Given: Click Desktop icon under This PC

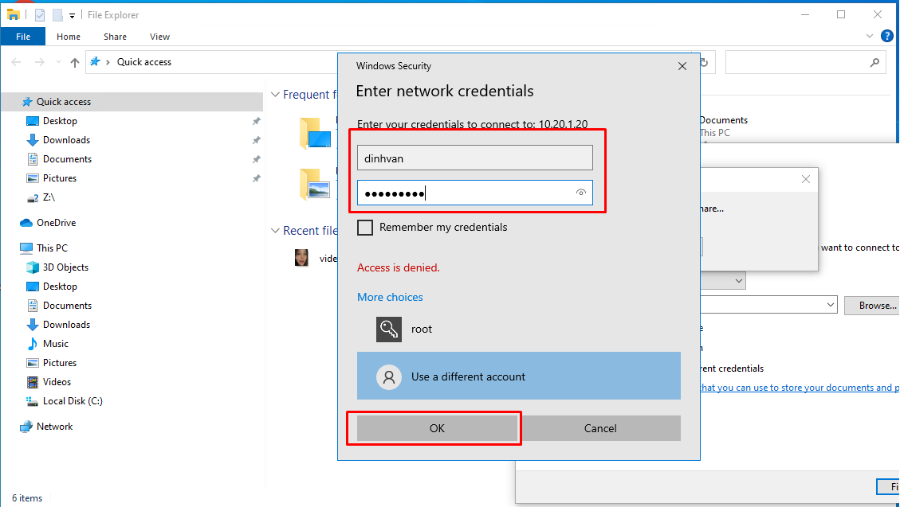Looking at the screenshot, I should coord(32,286).
